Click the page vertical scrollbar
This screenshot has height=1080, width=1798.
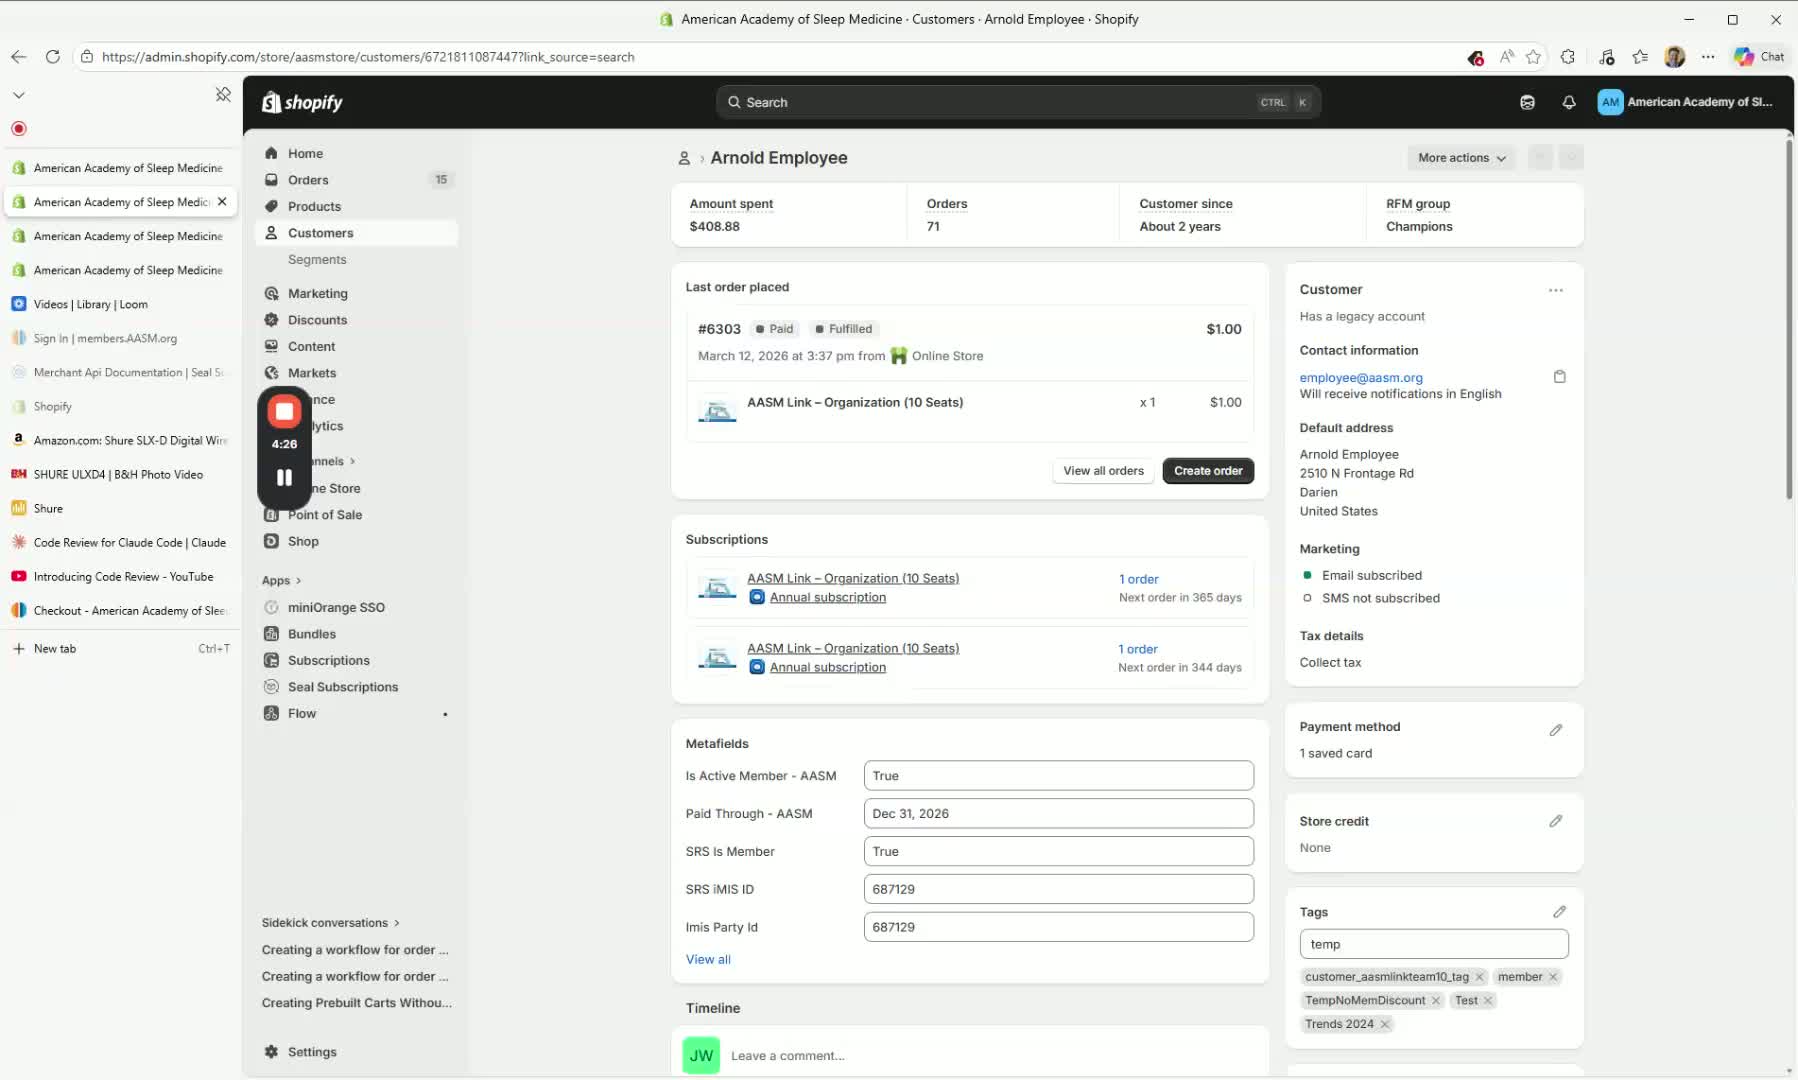click(x=1789, y=320)
